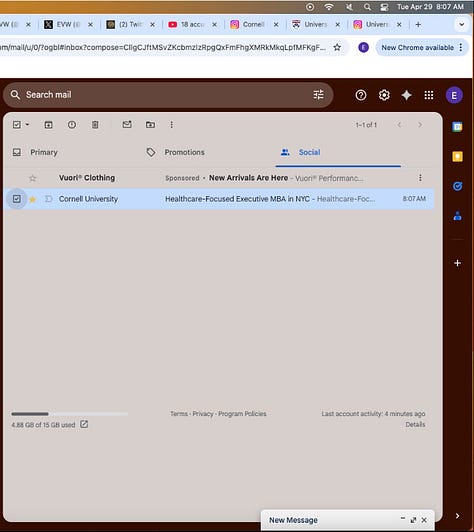This screenshot has width=474, height=532.
Task: Click the search magnifier icon in Gmail
Action: tap(15, 95)
